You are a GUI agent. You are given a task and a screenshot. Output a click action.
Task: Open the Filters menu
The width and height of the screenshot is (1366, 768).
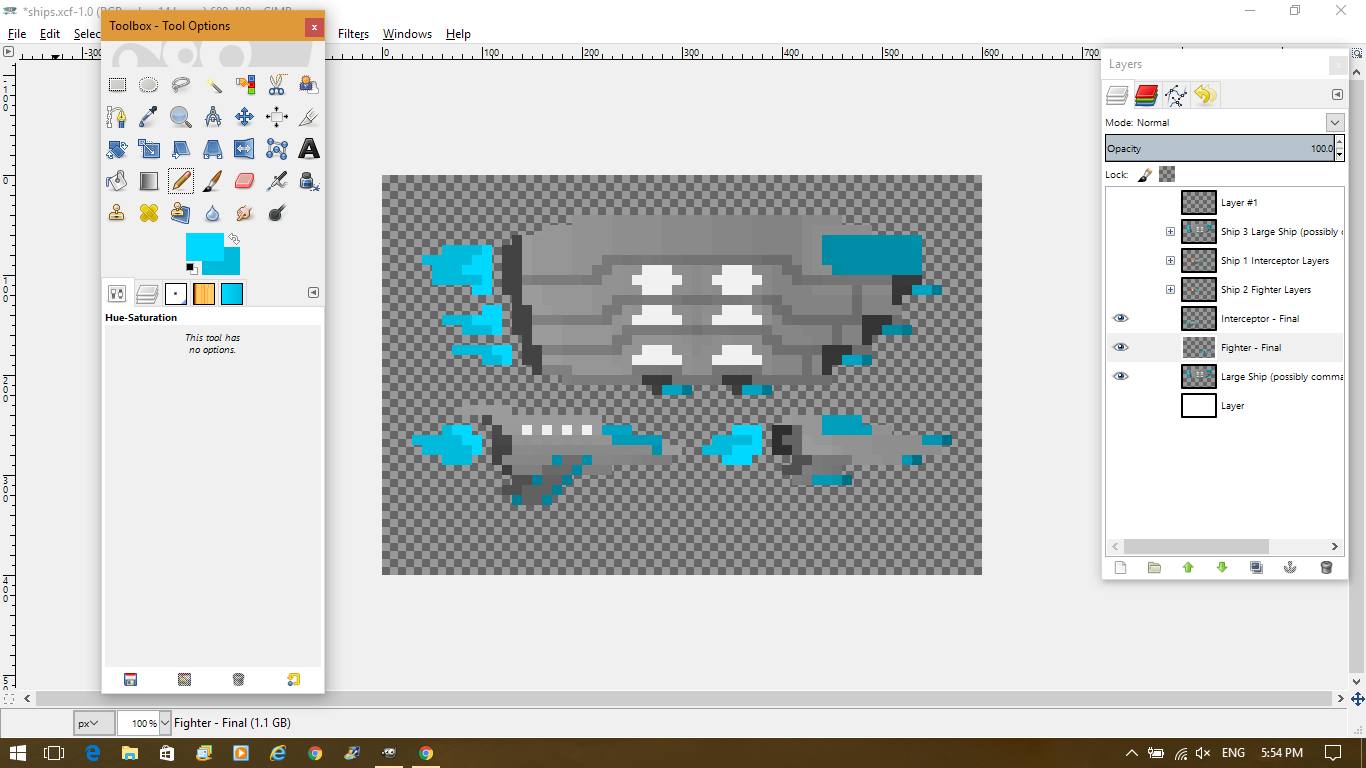tap(353, 34)
